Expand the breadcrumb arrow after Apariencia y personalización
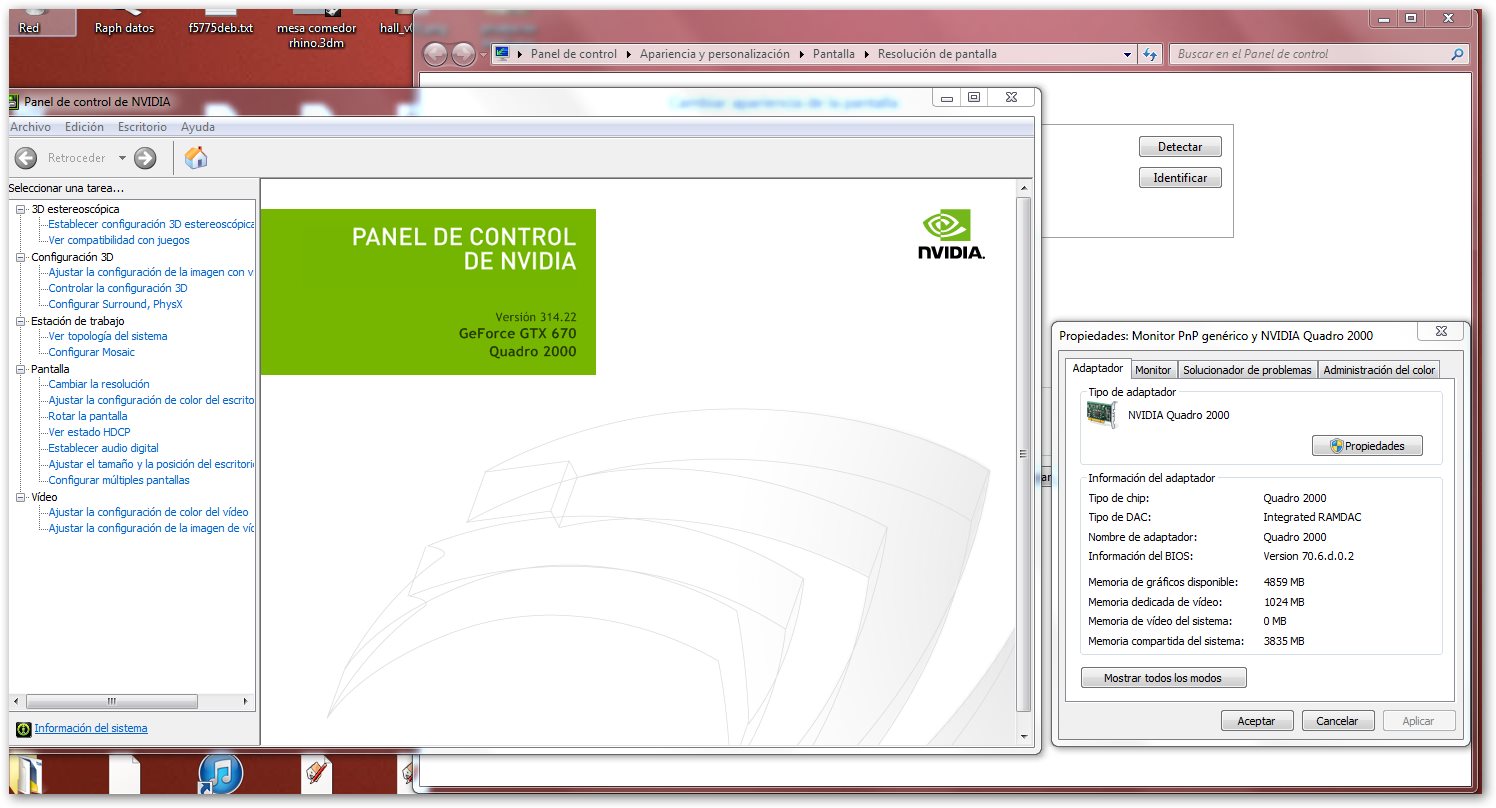1496x808 pixels. click(x=801, y=54)
